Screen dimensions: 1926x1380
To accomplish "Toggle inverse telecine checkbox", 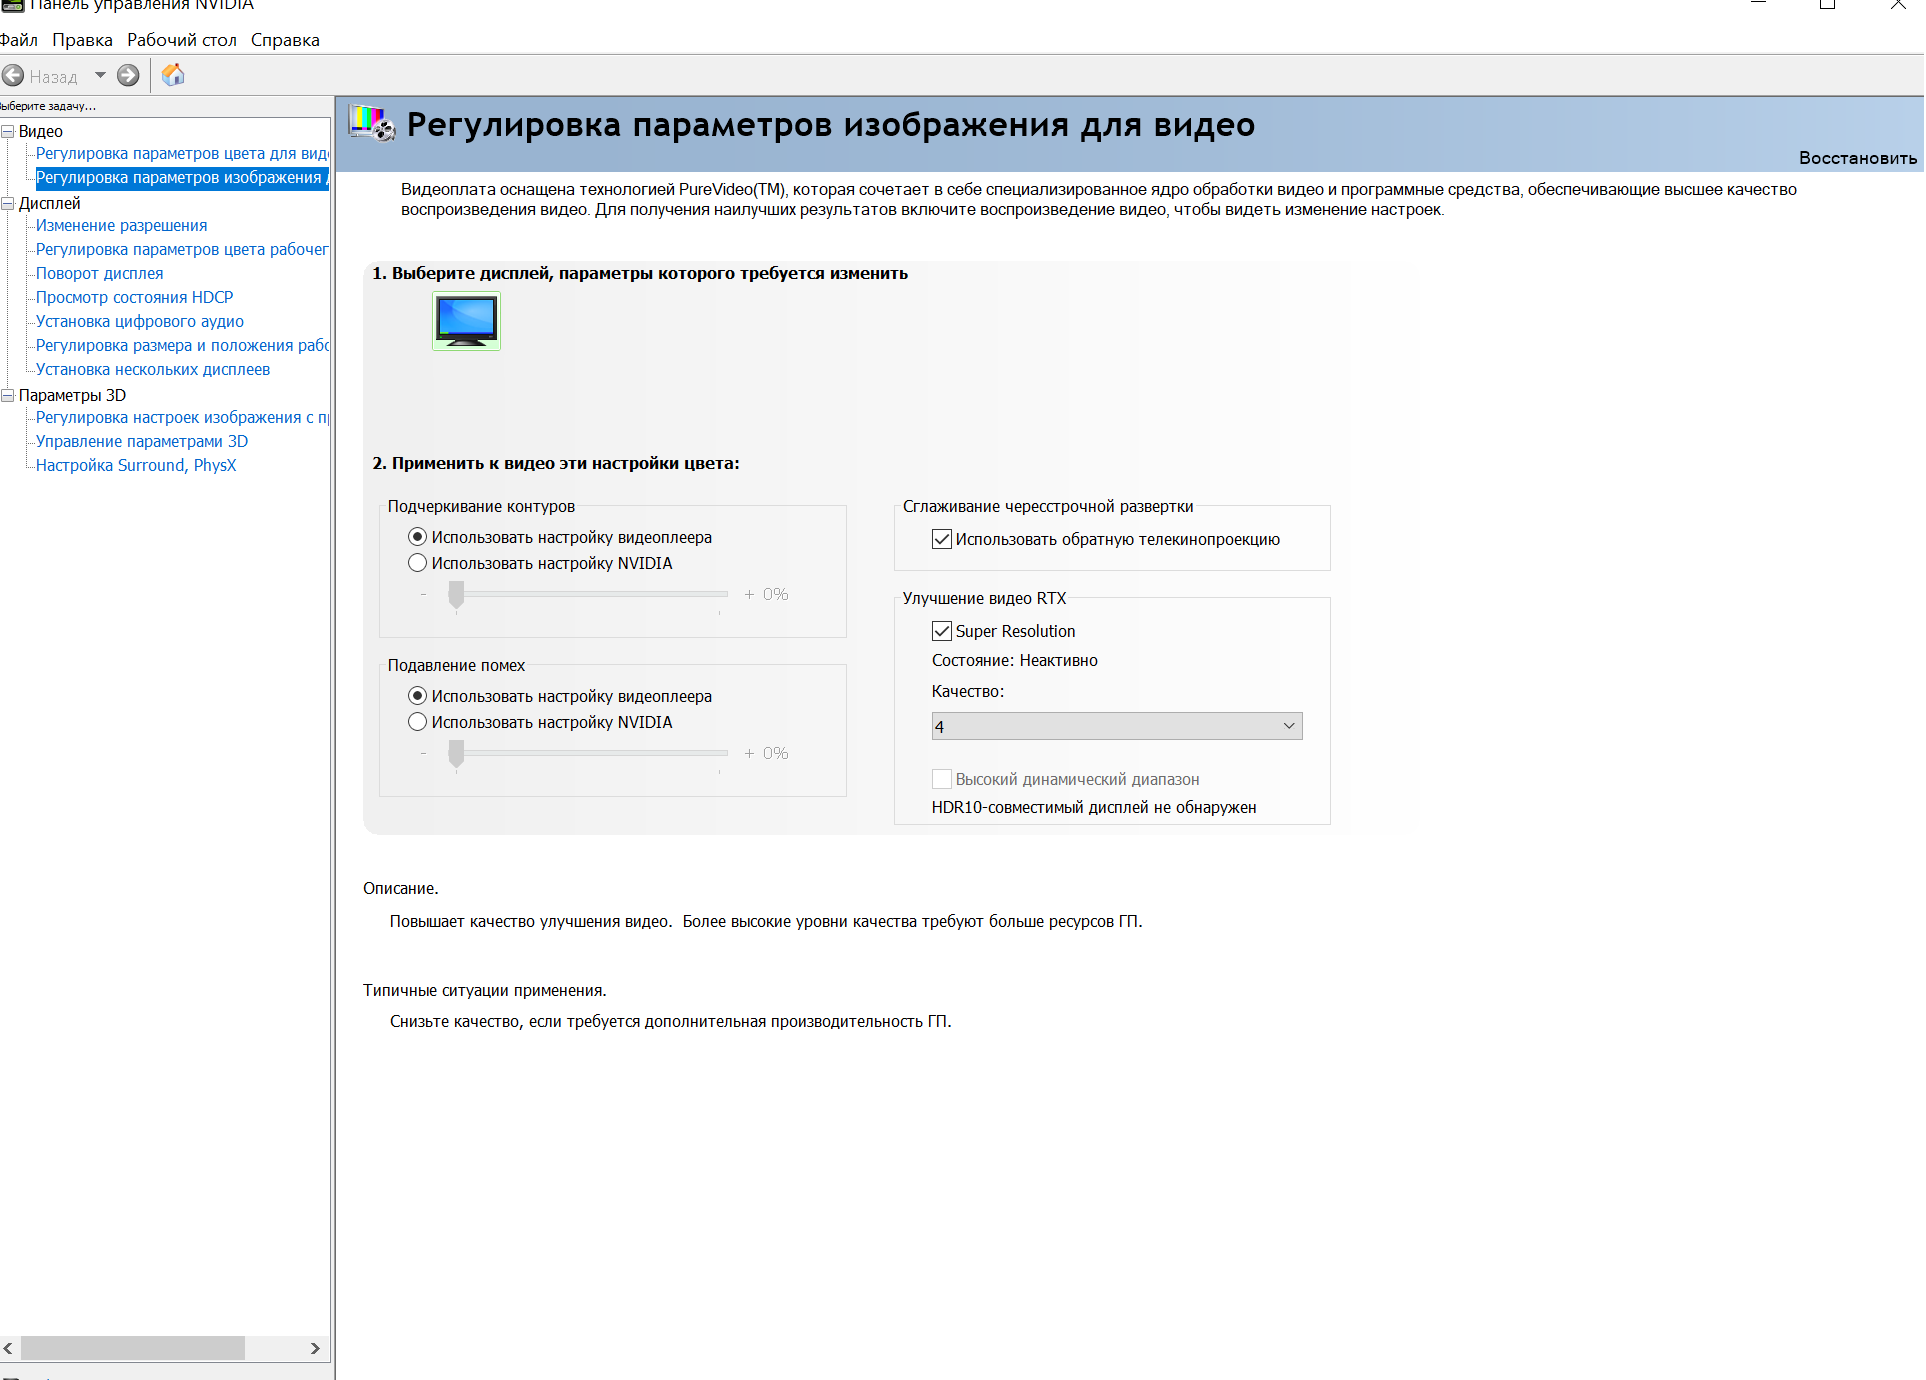I will [941, 539].
